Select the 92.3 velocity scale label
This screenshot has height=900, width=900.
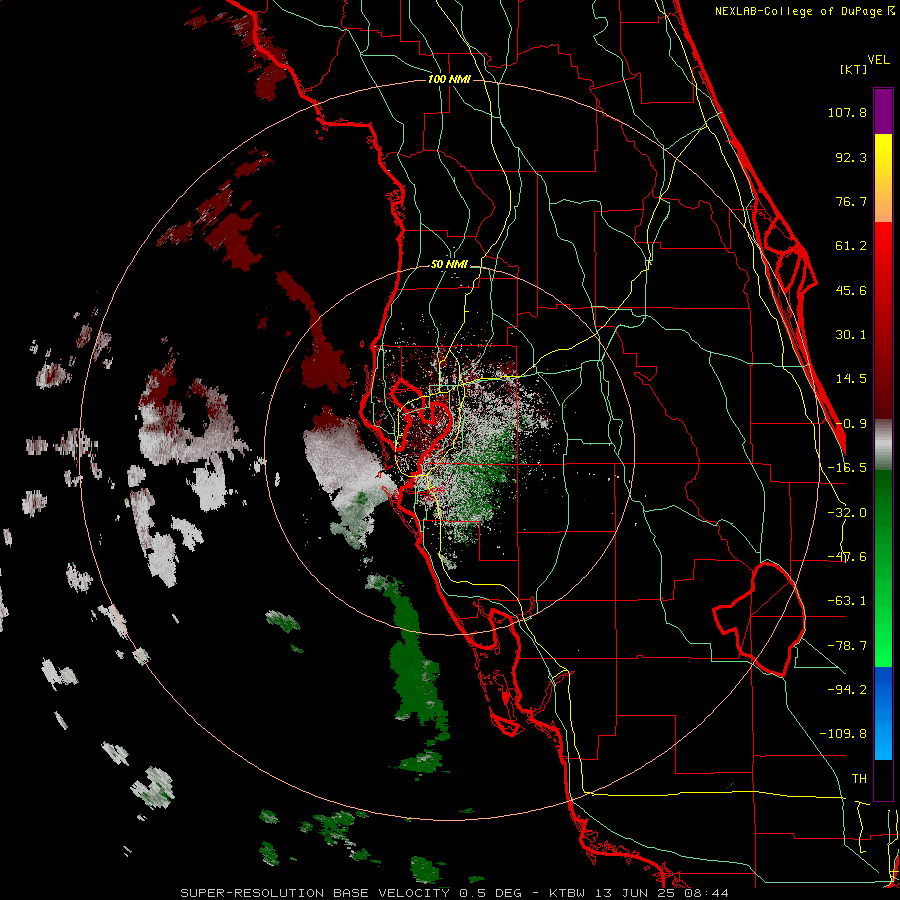click(x=851, y=157)
